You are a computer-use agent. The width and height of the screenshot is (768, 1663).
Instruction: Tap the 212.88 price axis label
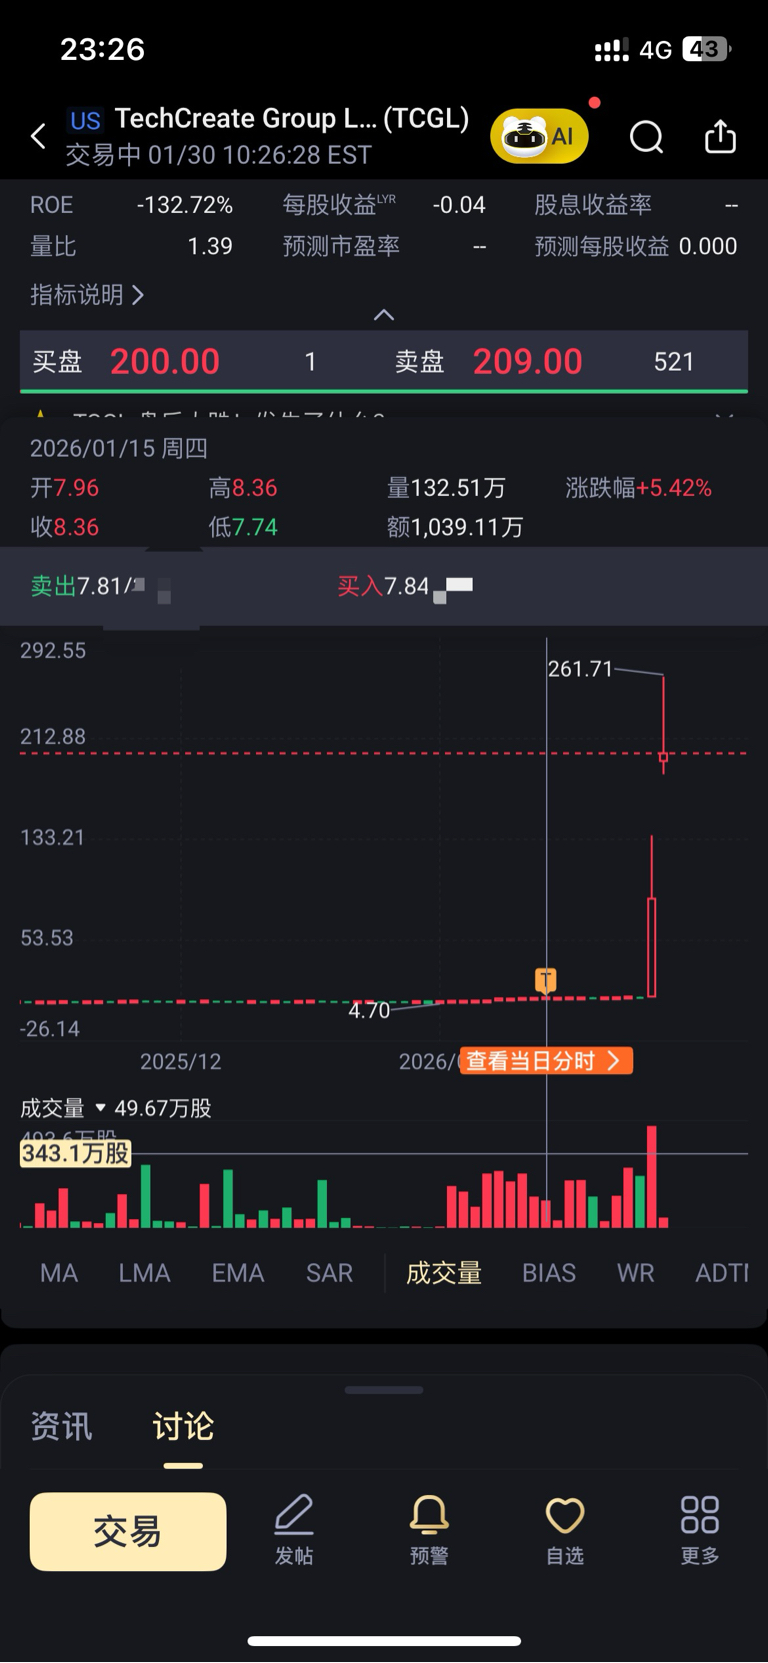coord(53,737)
